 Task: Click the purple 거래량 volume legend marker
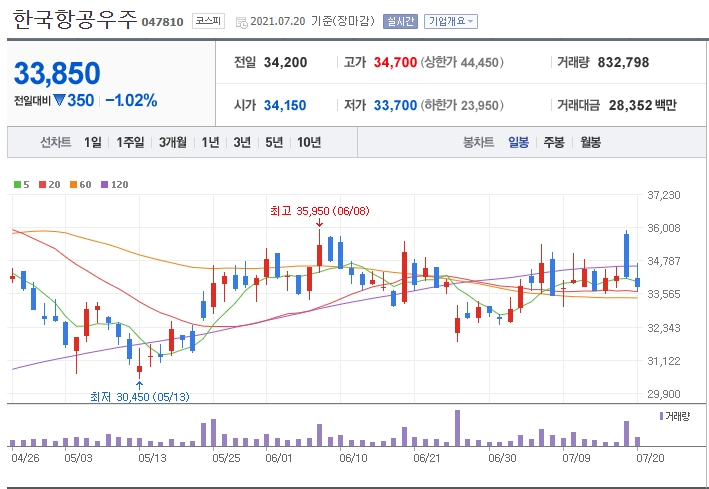point(662,416)
